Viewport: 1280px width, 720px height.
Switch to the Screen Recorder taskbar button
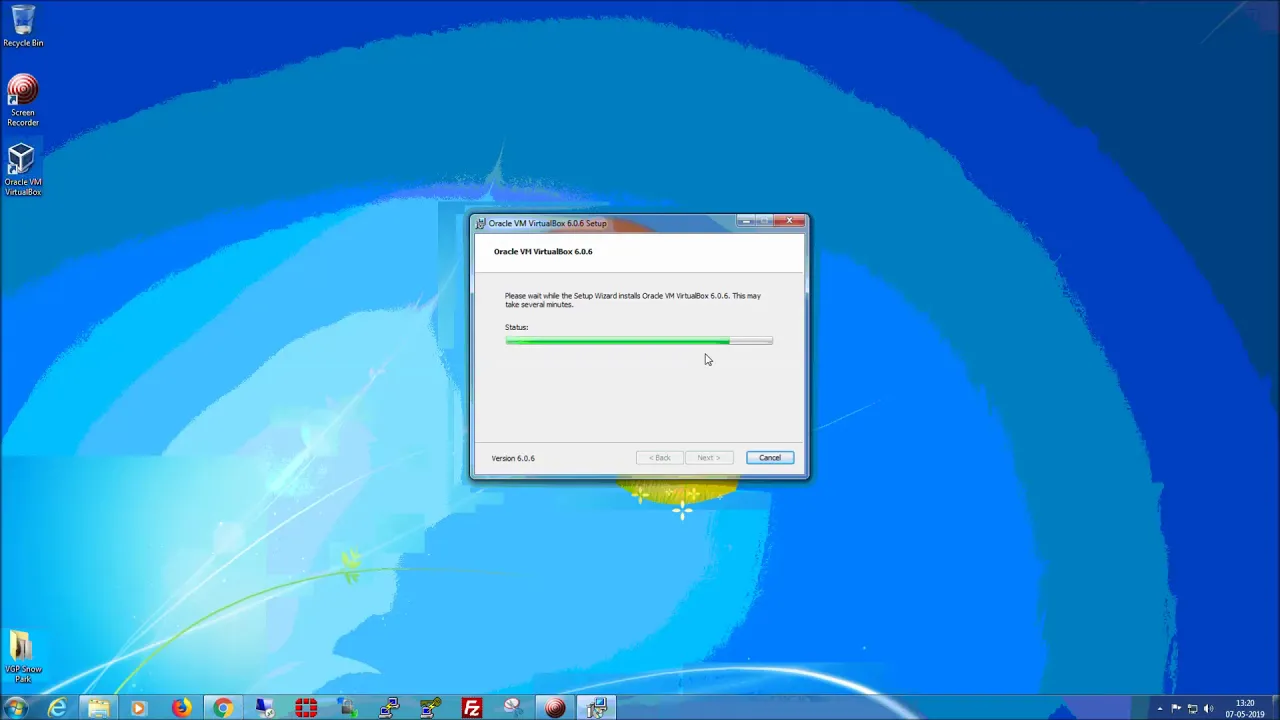tap(555, 708)
